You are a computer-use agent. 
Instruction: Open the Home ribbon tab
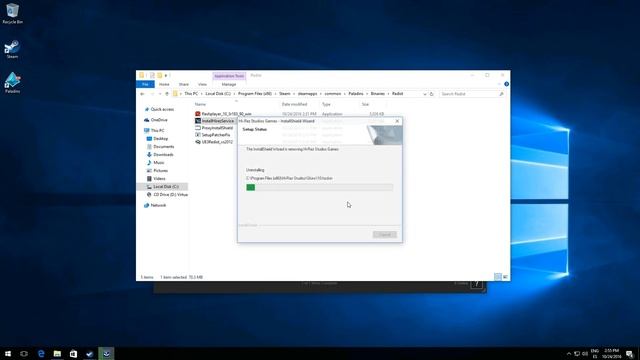164,84
